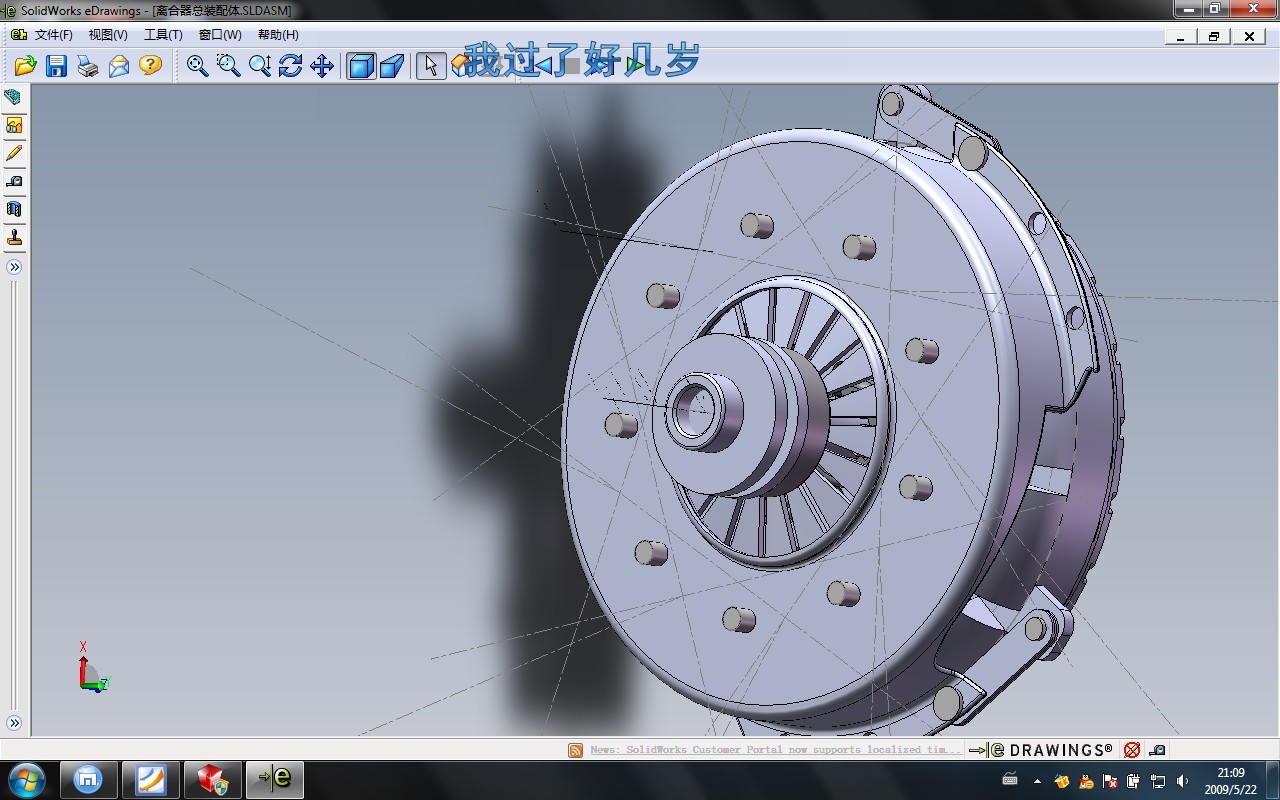Select the Zoom in/out tool

point(260,66)
